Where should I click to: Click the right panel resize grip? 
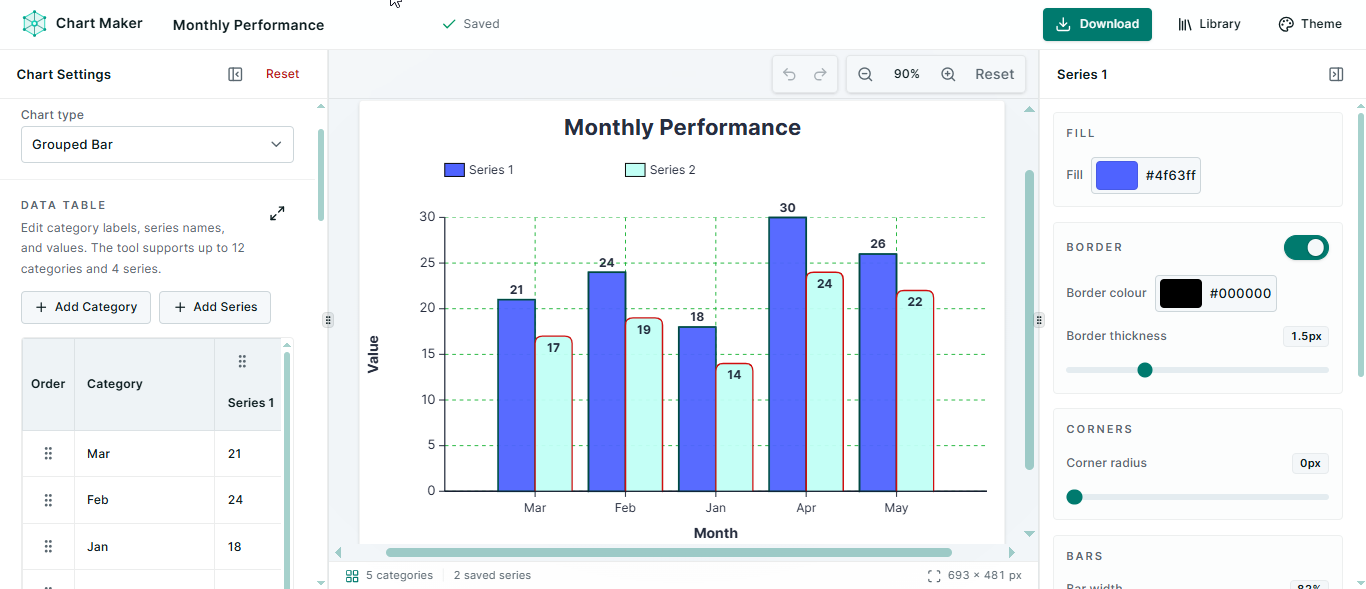coord(1039,320)
